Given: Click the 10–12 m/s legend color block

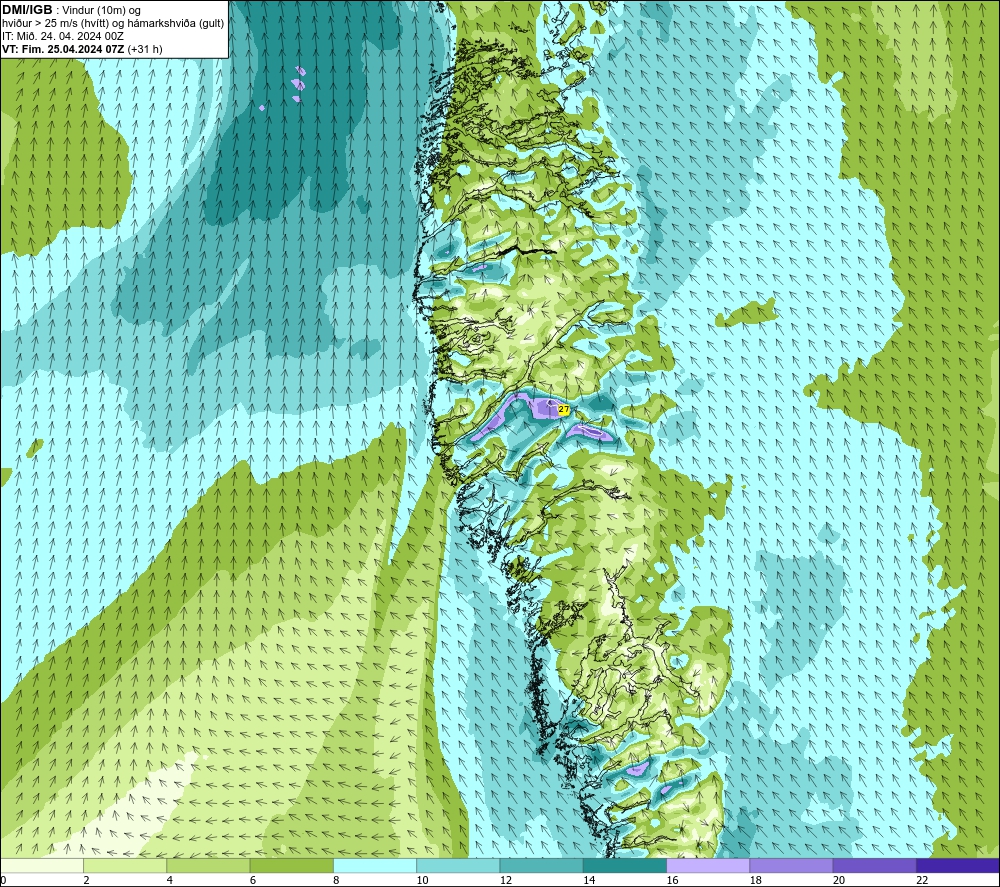Looking at the screenshot, I should tap(458, 865).
